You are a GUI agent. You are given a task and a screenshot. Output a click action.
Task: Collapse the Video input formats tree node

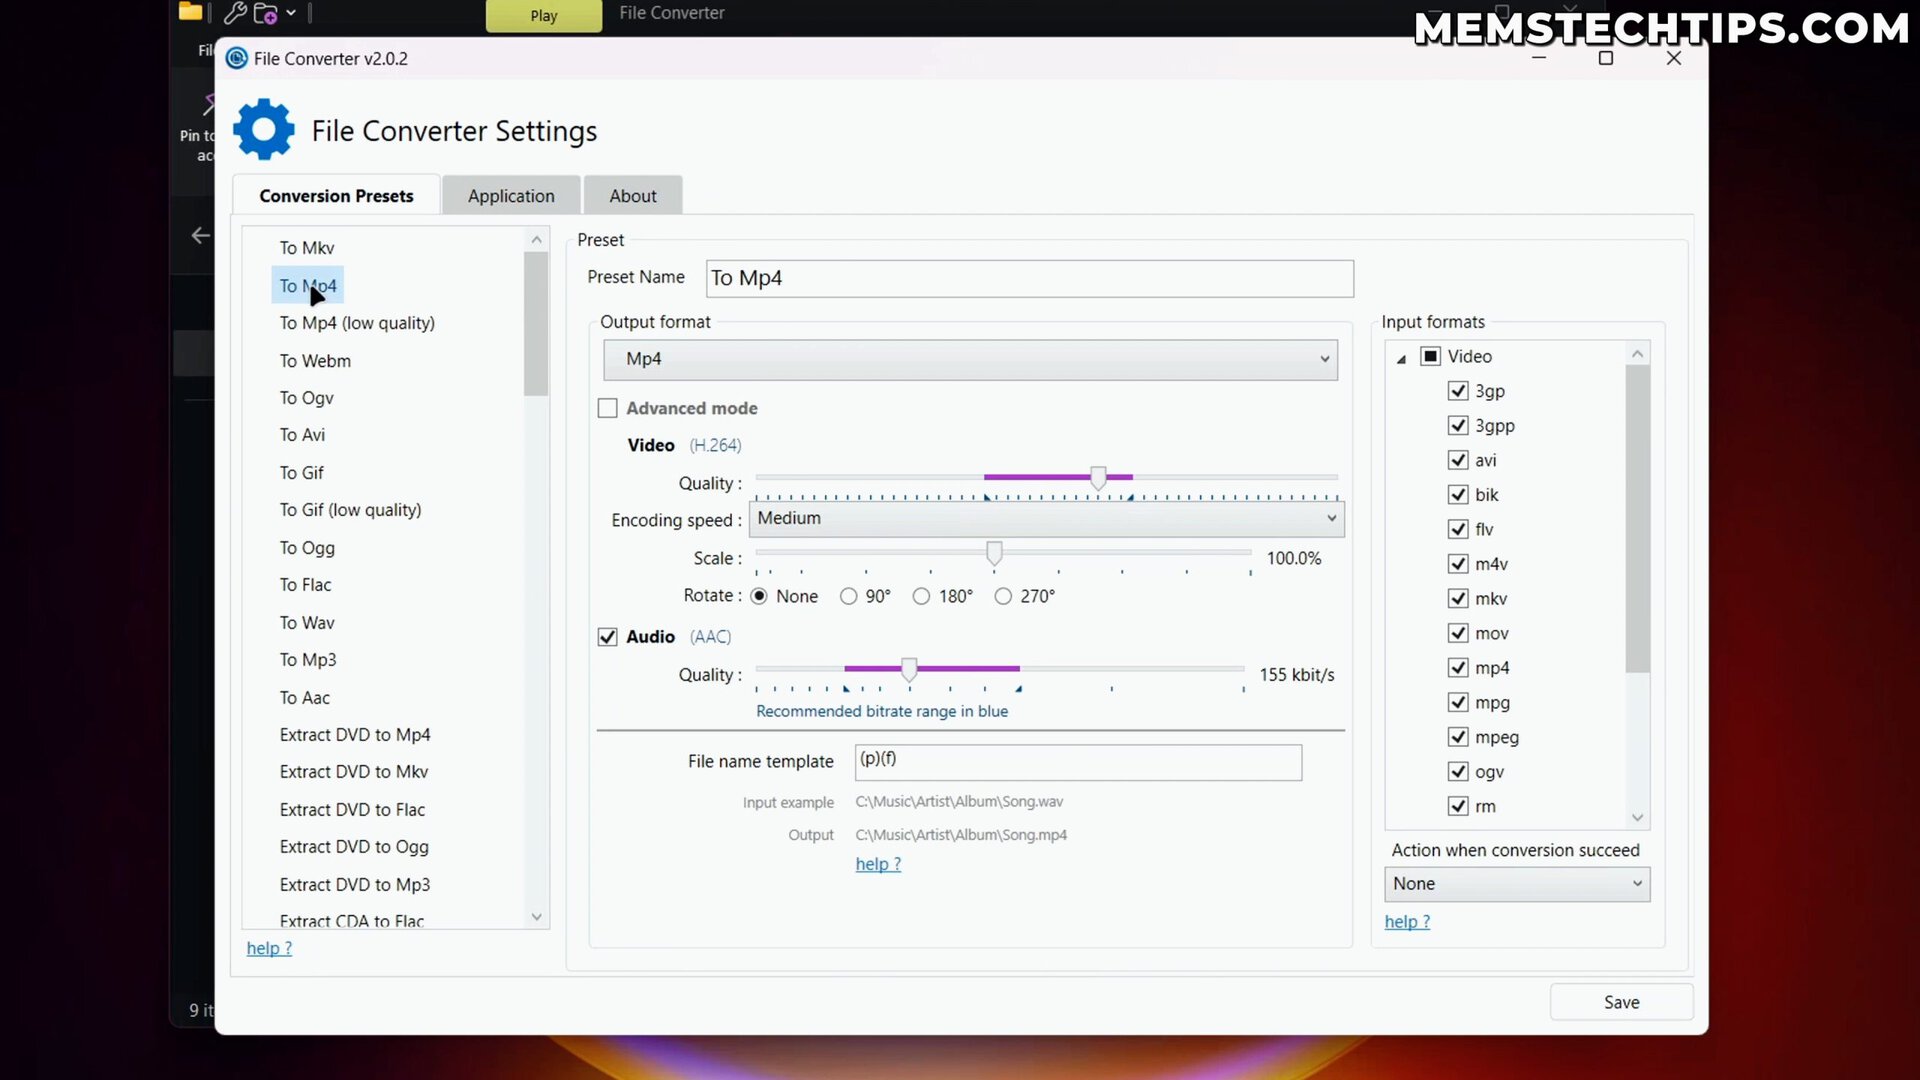click(1401, 358)
